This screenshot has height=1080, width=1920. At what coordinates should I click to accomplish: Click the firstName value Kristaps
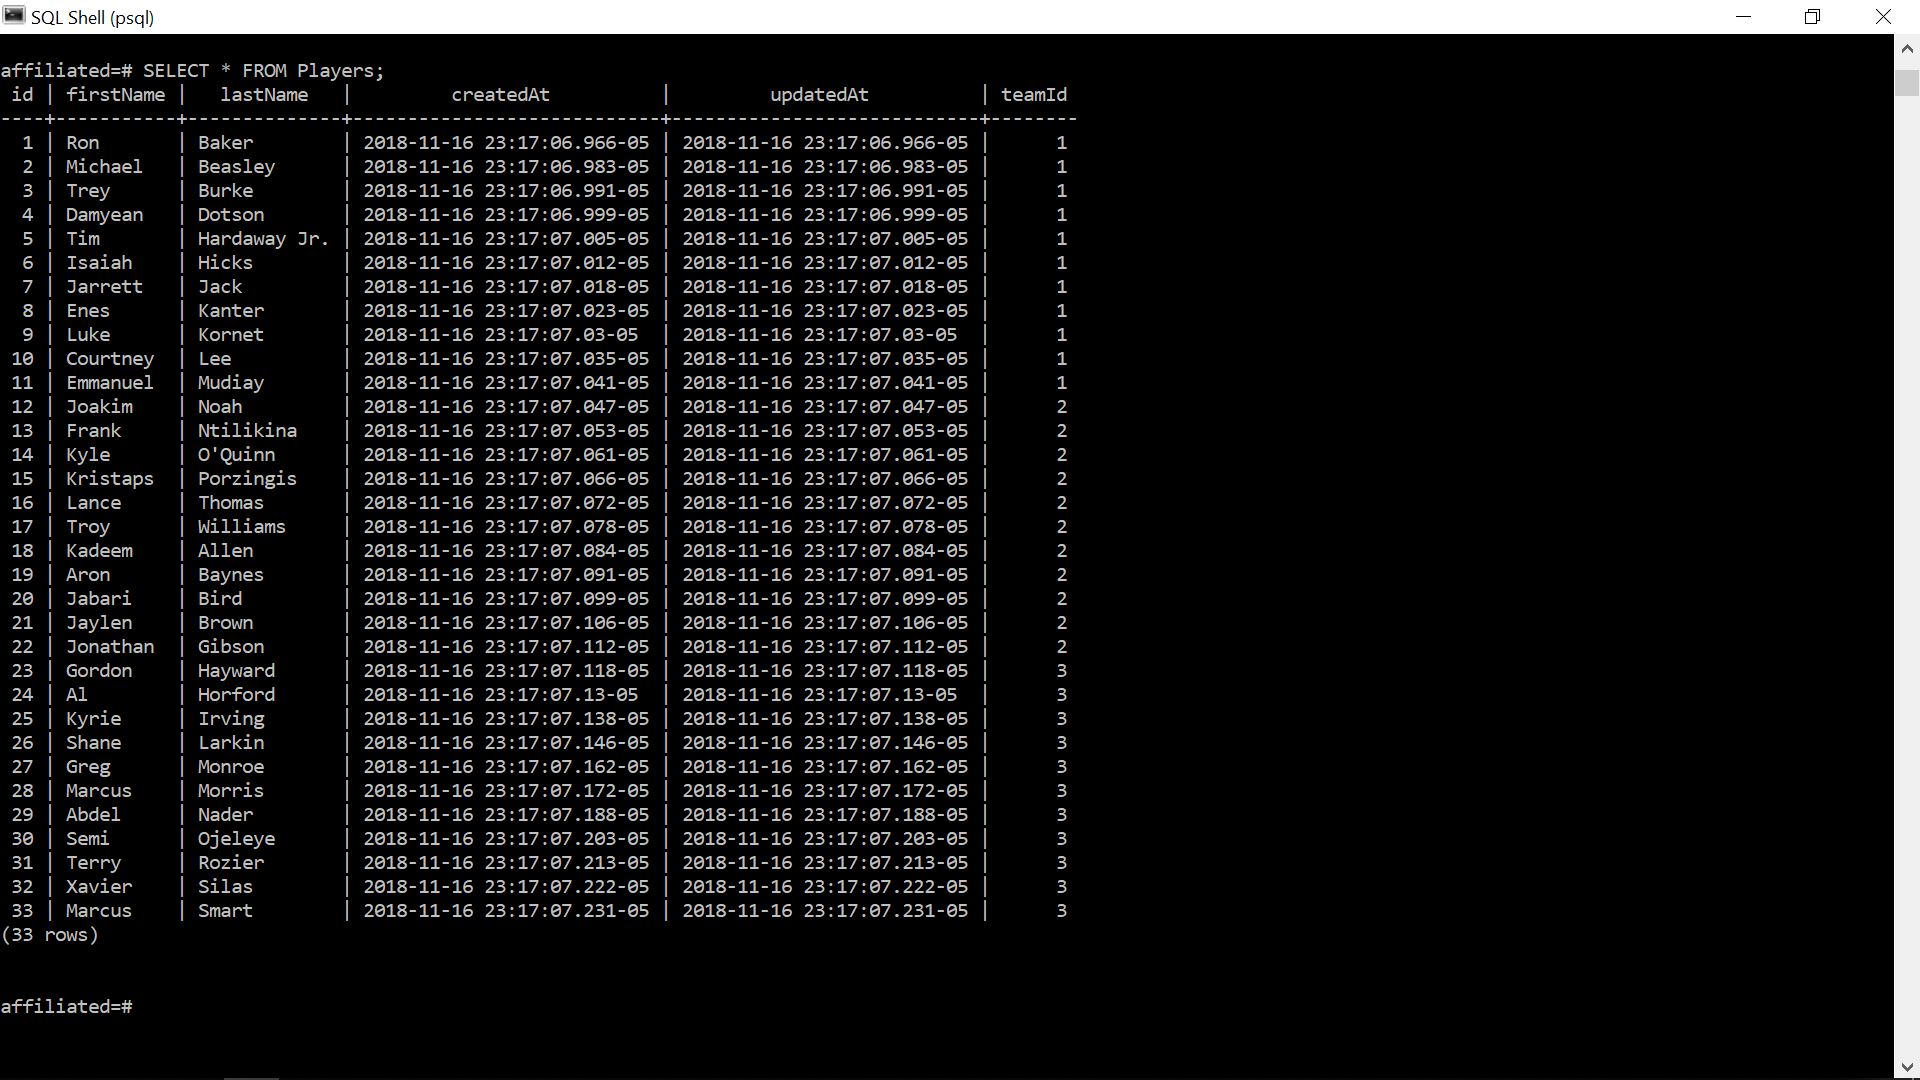110,479
